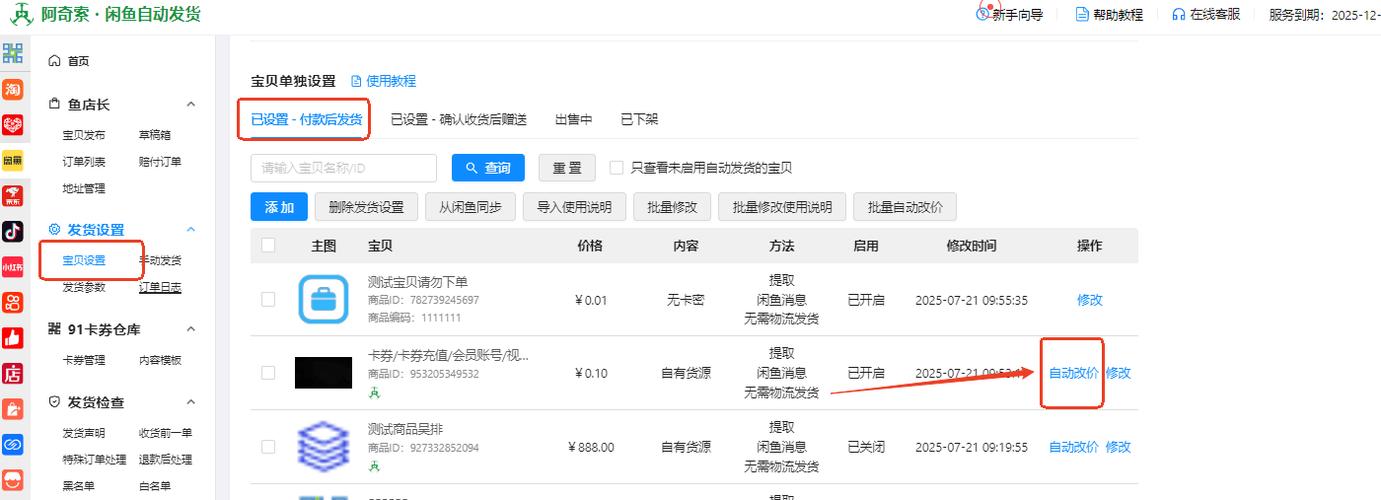Select the checkbox for 测试宝贝请勿下单 row

(268, 299)
